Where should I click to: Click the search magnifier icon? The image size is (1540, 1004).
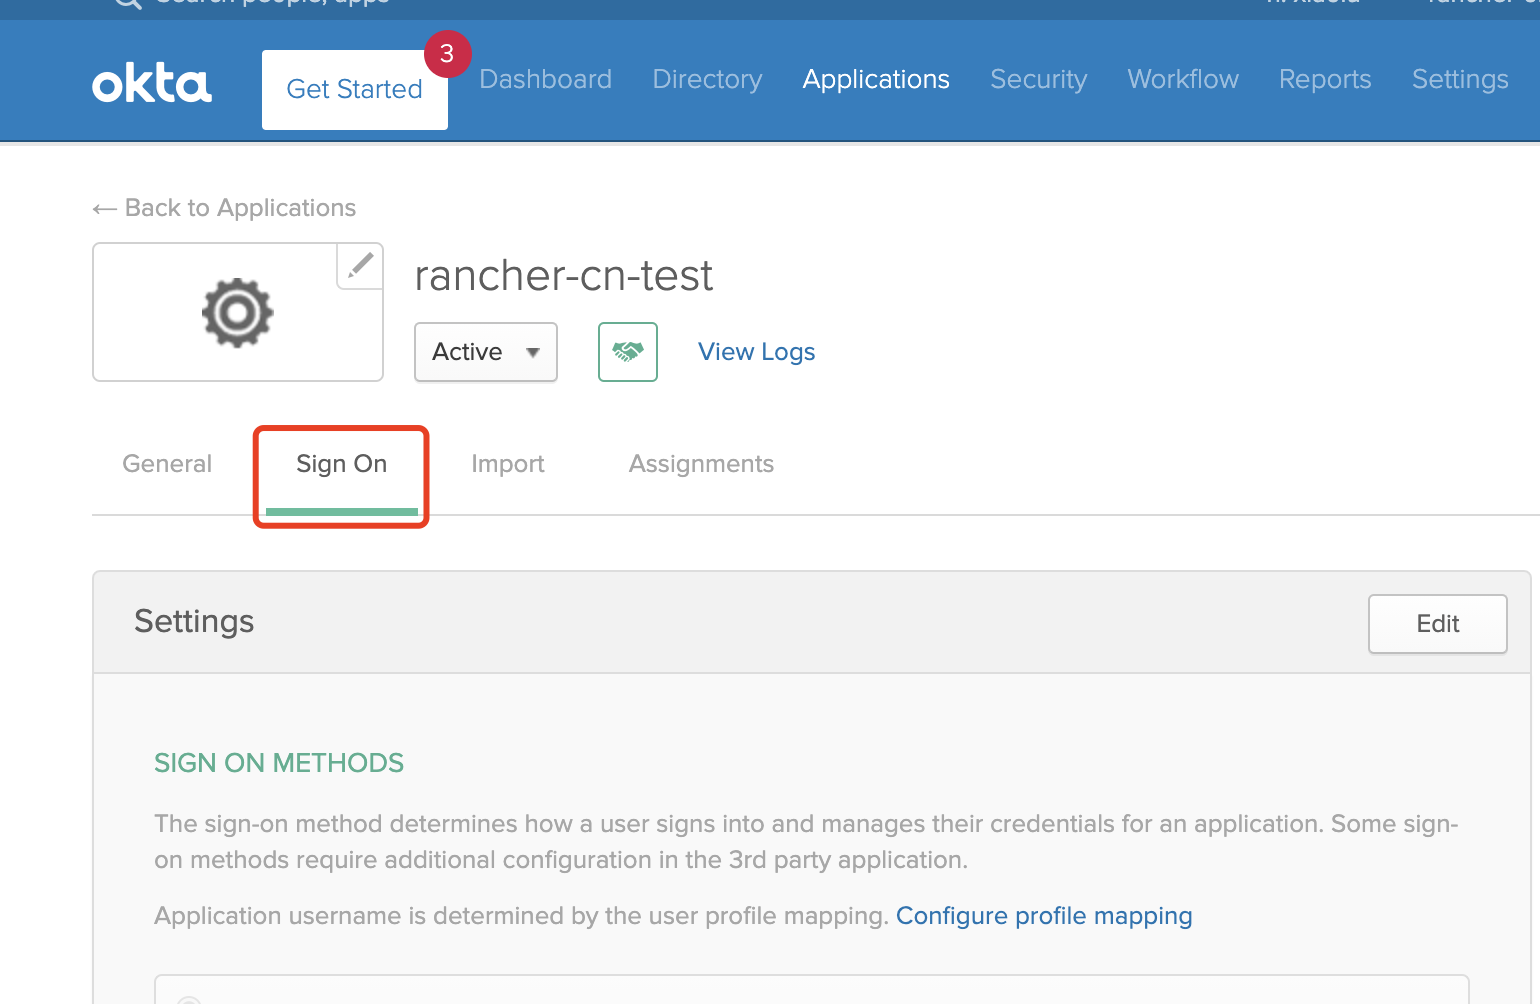128,3
